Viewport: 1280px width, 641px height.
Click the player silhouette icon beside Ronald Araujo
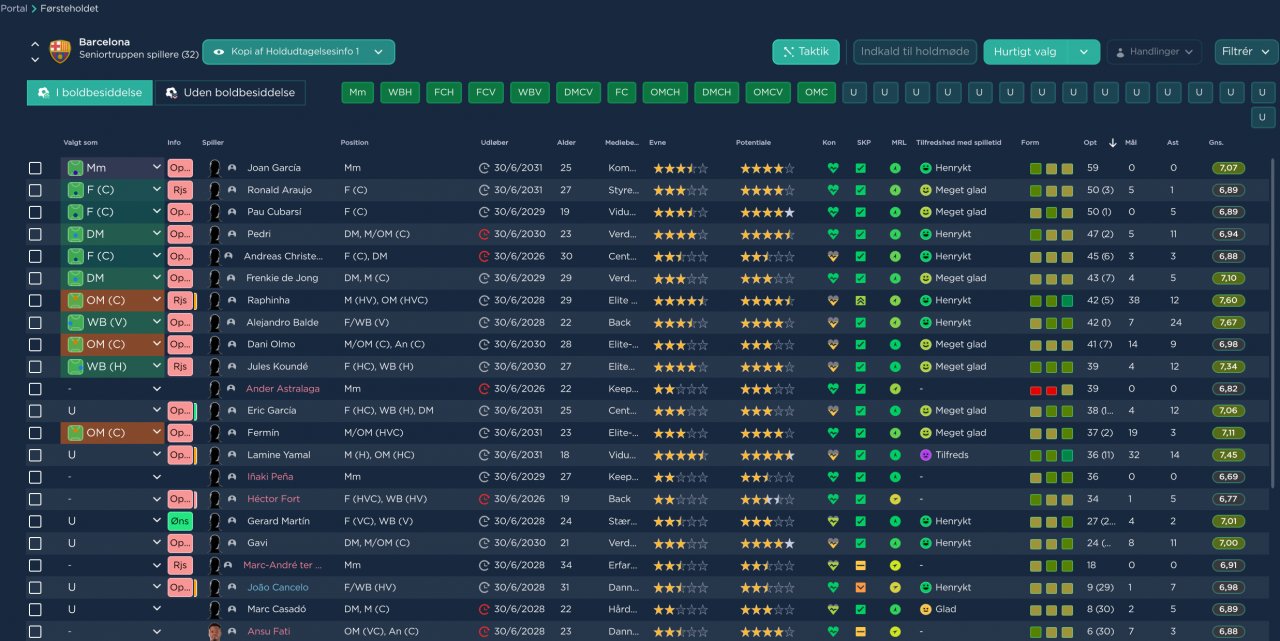(x=214, y=190)
